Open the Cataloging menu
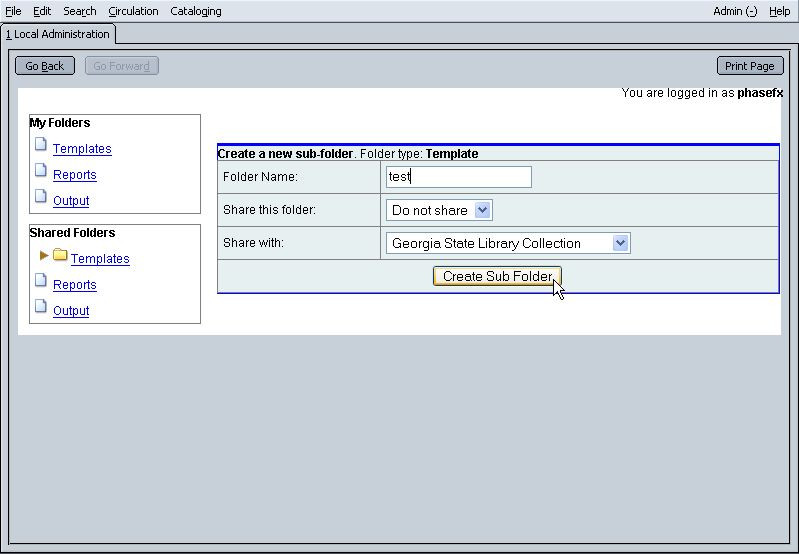Screen dimensions: 799x554 [196, 11]
